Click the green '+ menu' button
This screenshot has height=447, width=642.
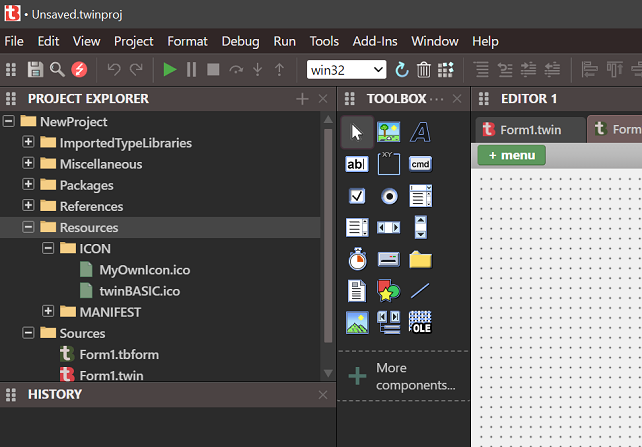[511, 155]
